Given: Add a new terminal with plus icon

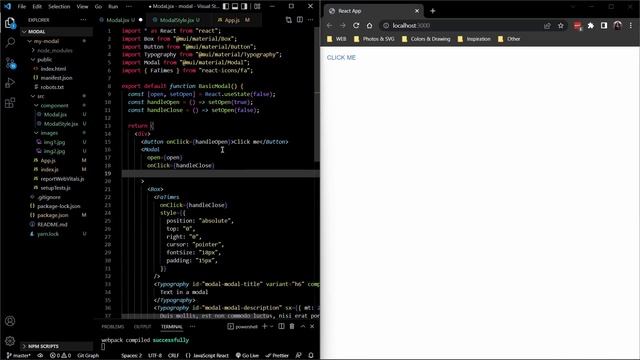Looking at the screenshot, I should click(x=264, y=327).
